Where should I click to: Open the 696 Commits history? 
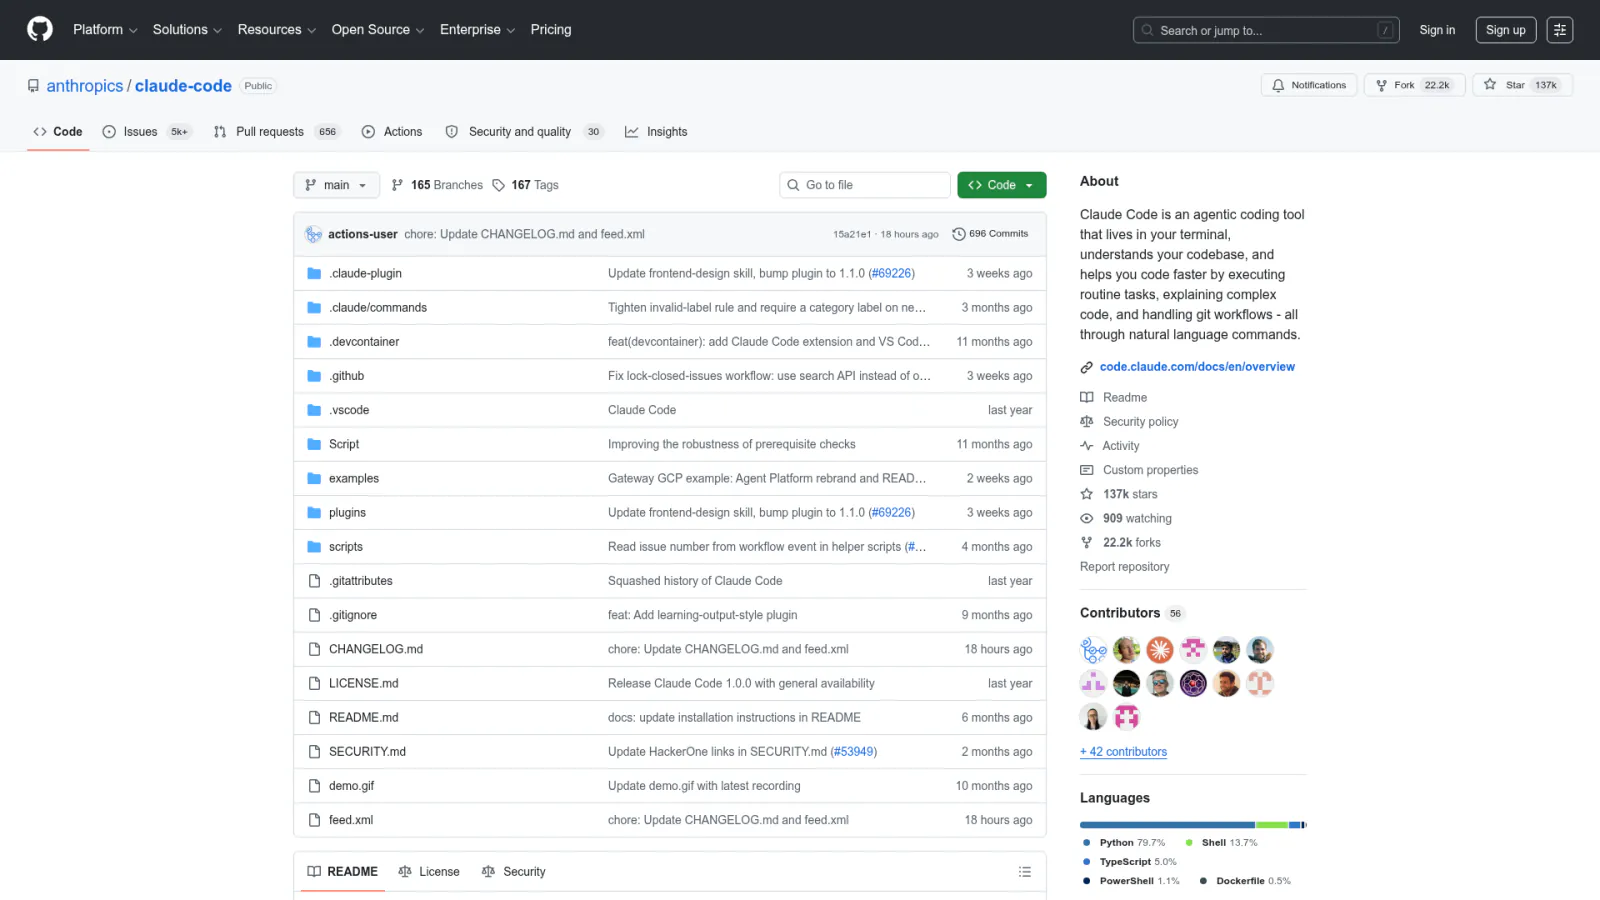click(990, 234)
